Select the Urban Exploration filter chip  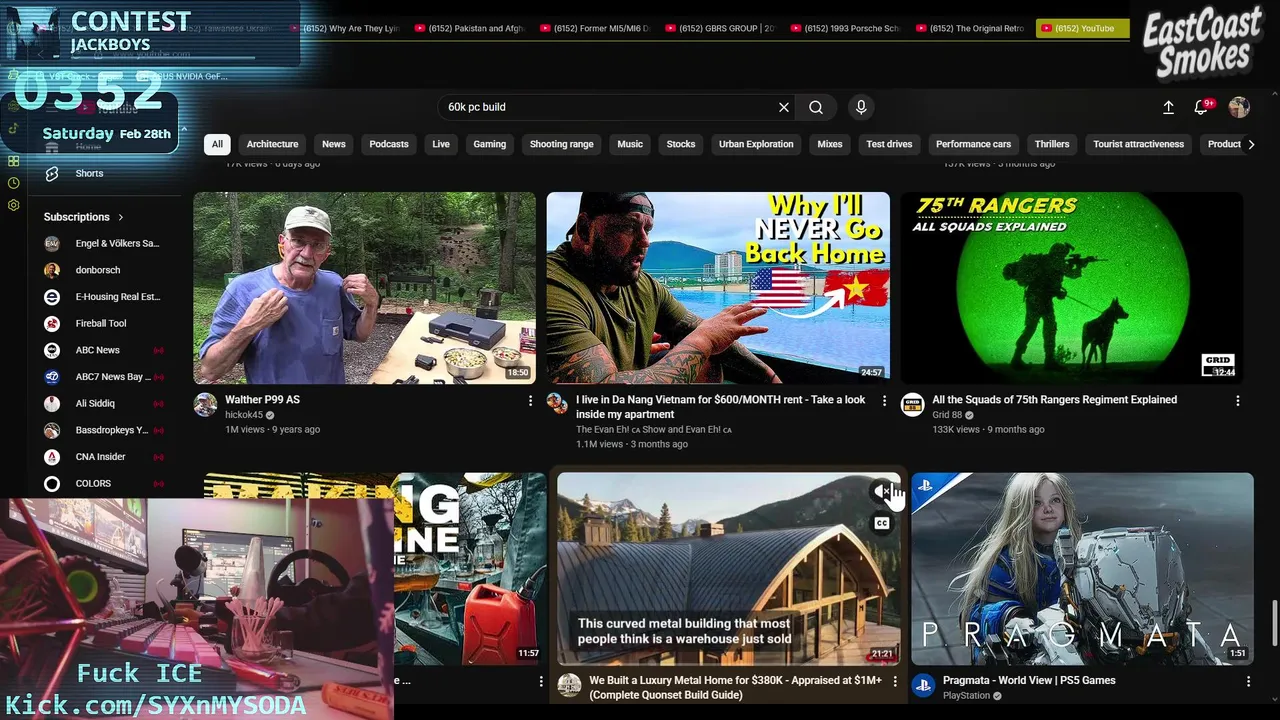tap(756, 144)
